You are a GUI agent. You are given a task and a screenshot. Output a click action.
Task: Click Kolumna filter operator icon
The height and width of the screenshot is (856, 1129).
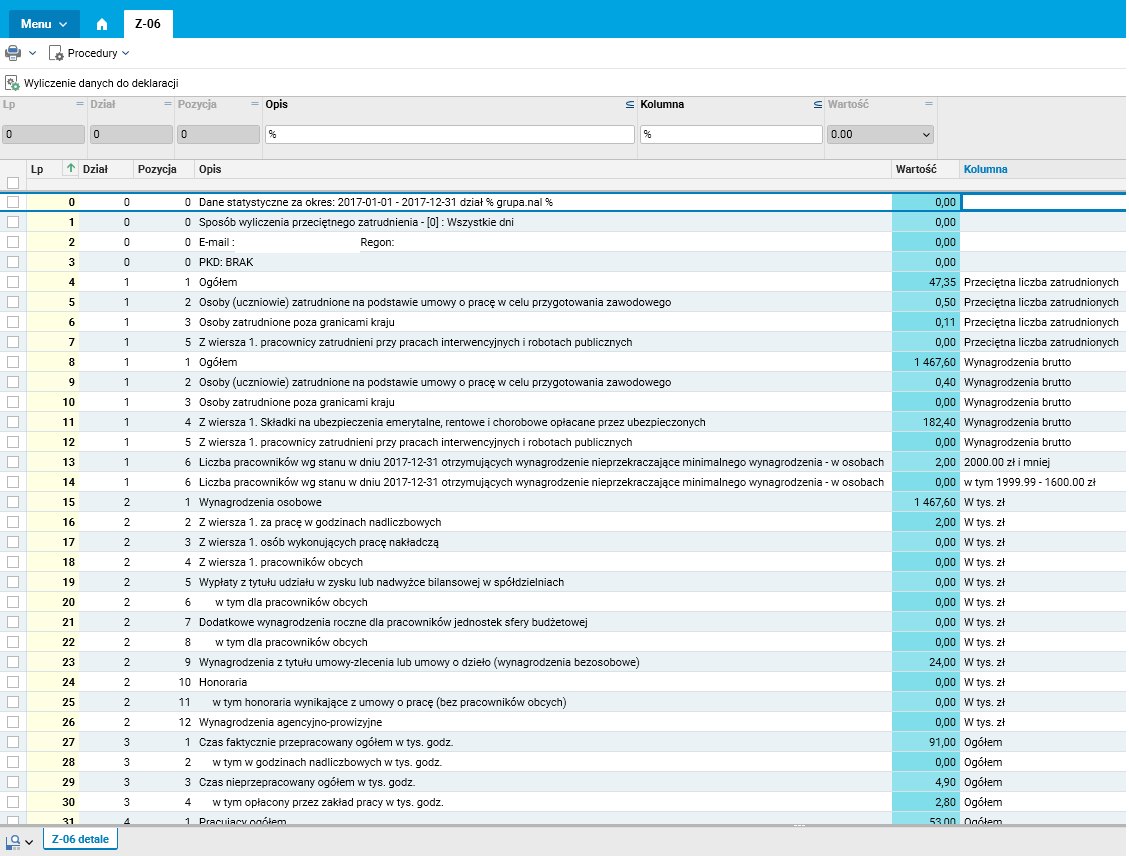[818, 104]
